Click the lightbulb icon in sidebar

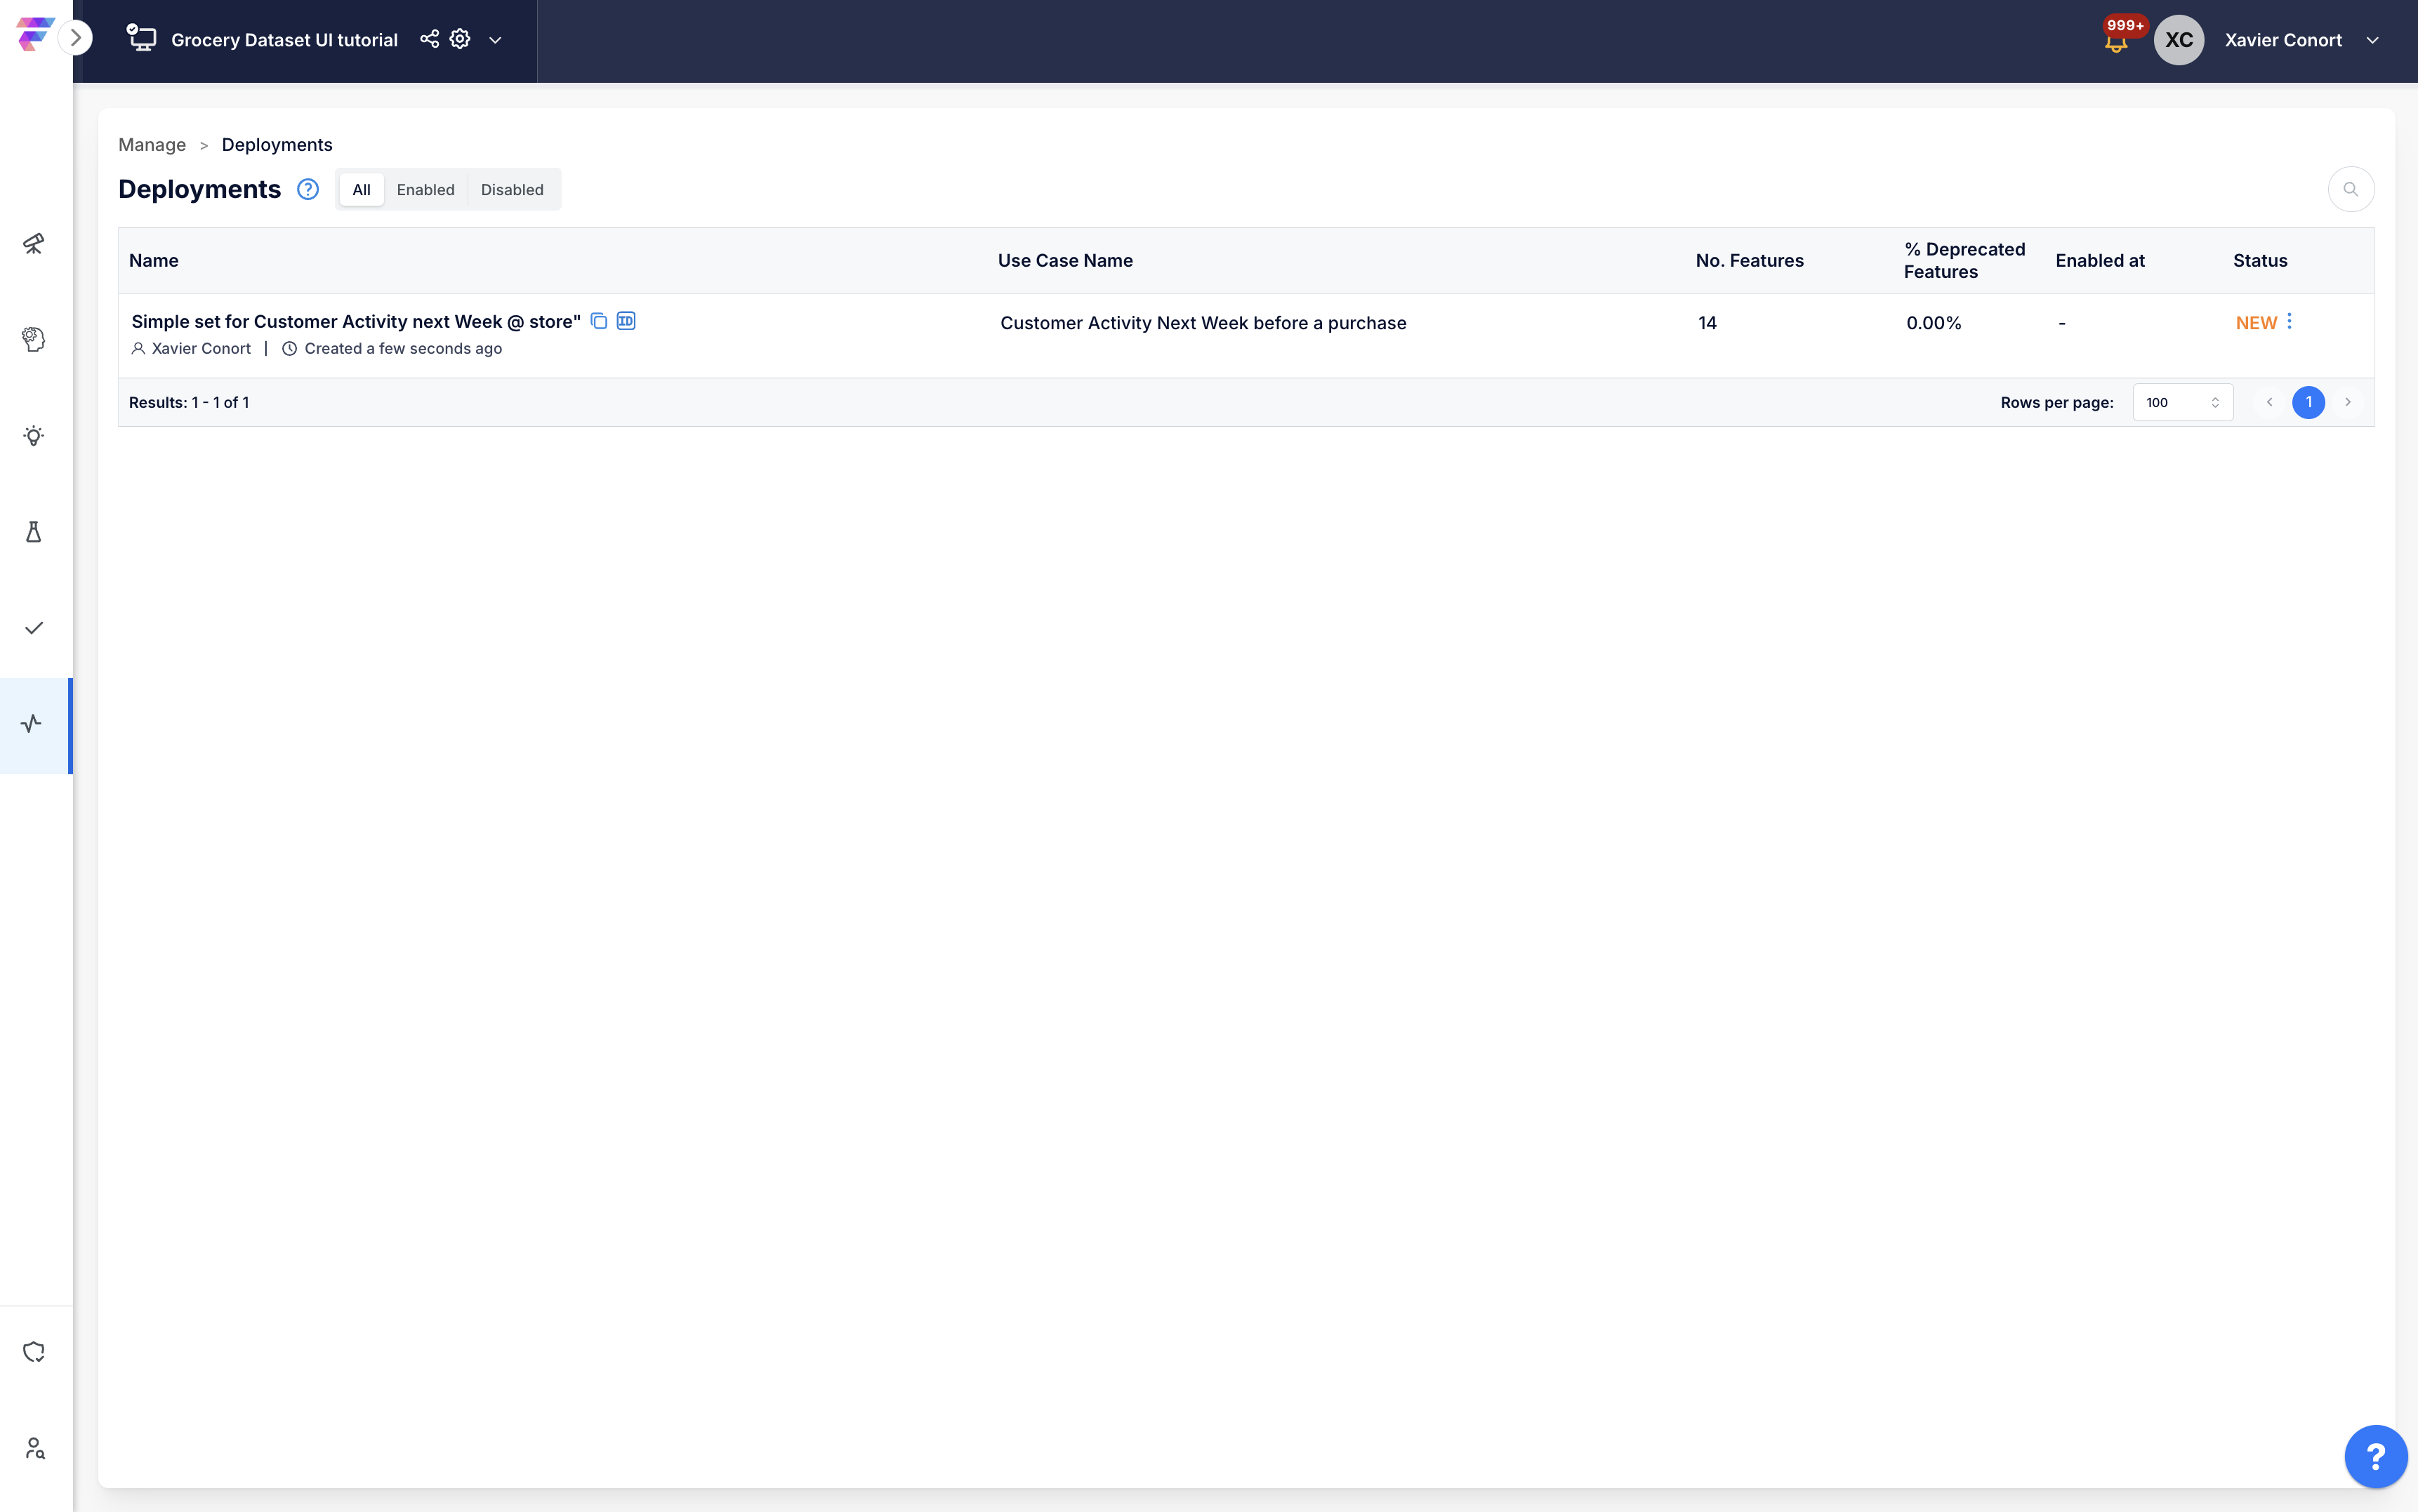[x=34, y=436]
